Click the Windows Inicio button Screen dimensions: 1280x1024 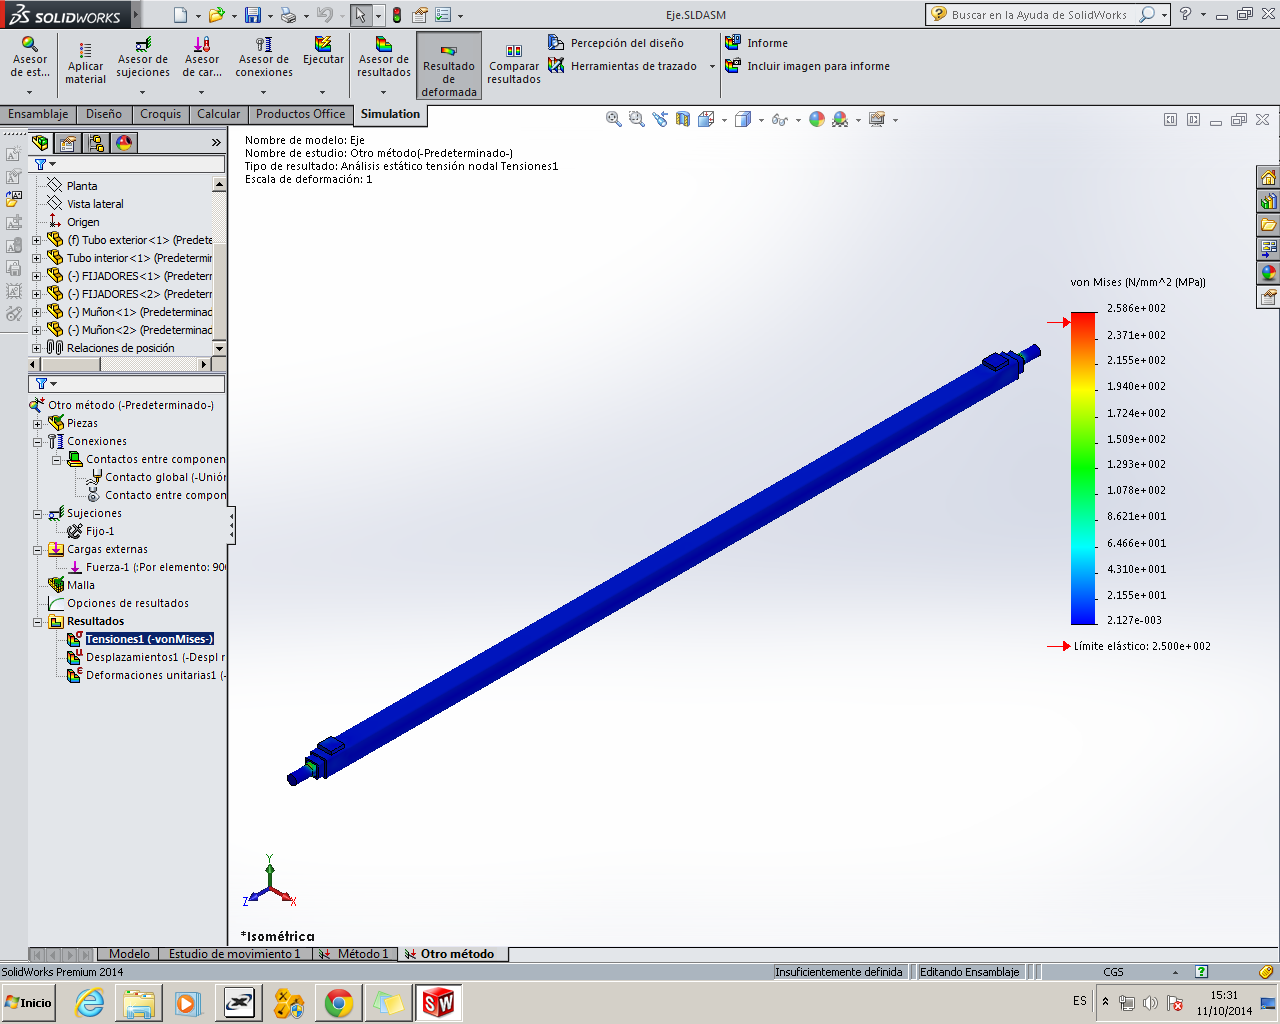coord(28,1003)
